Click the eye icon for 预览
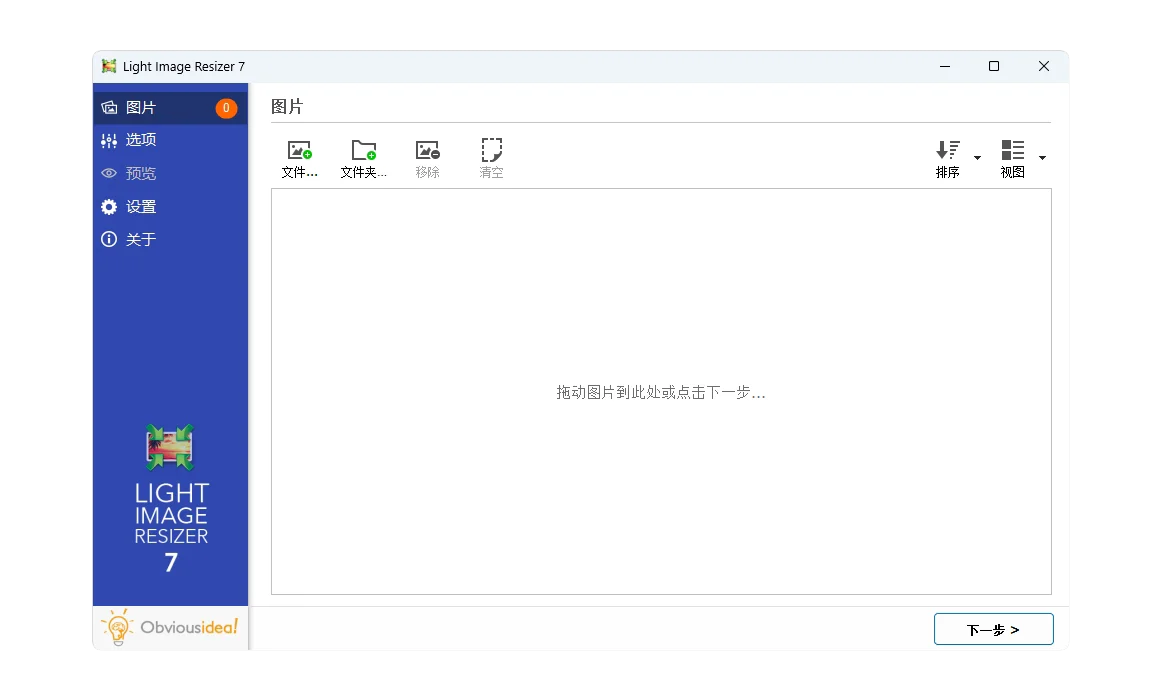The height and width of the screenshot is (694, 1152). coord(109,173)
